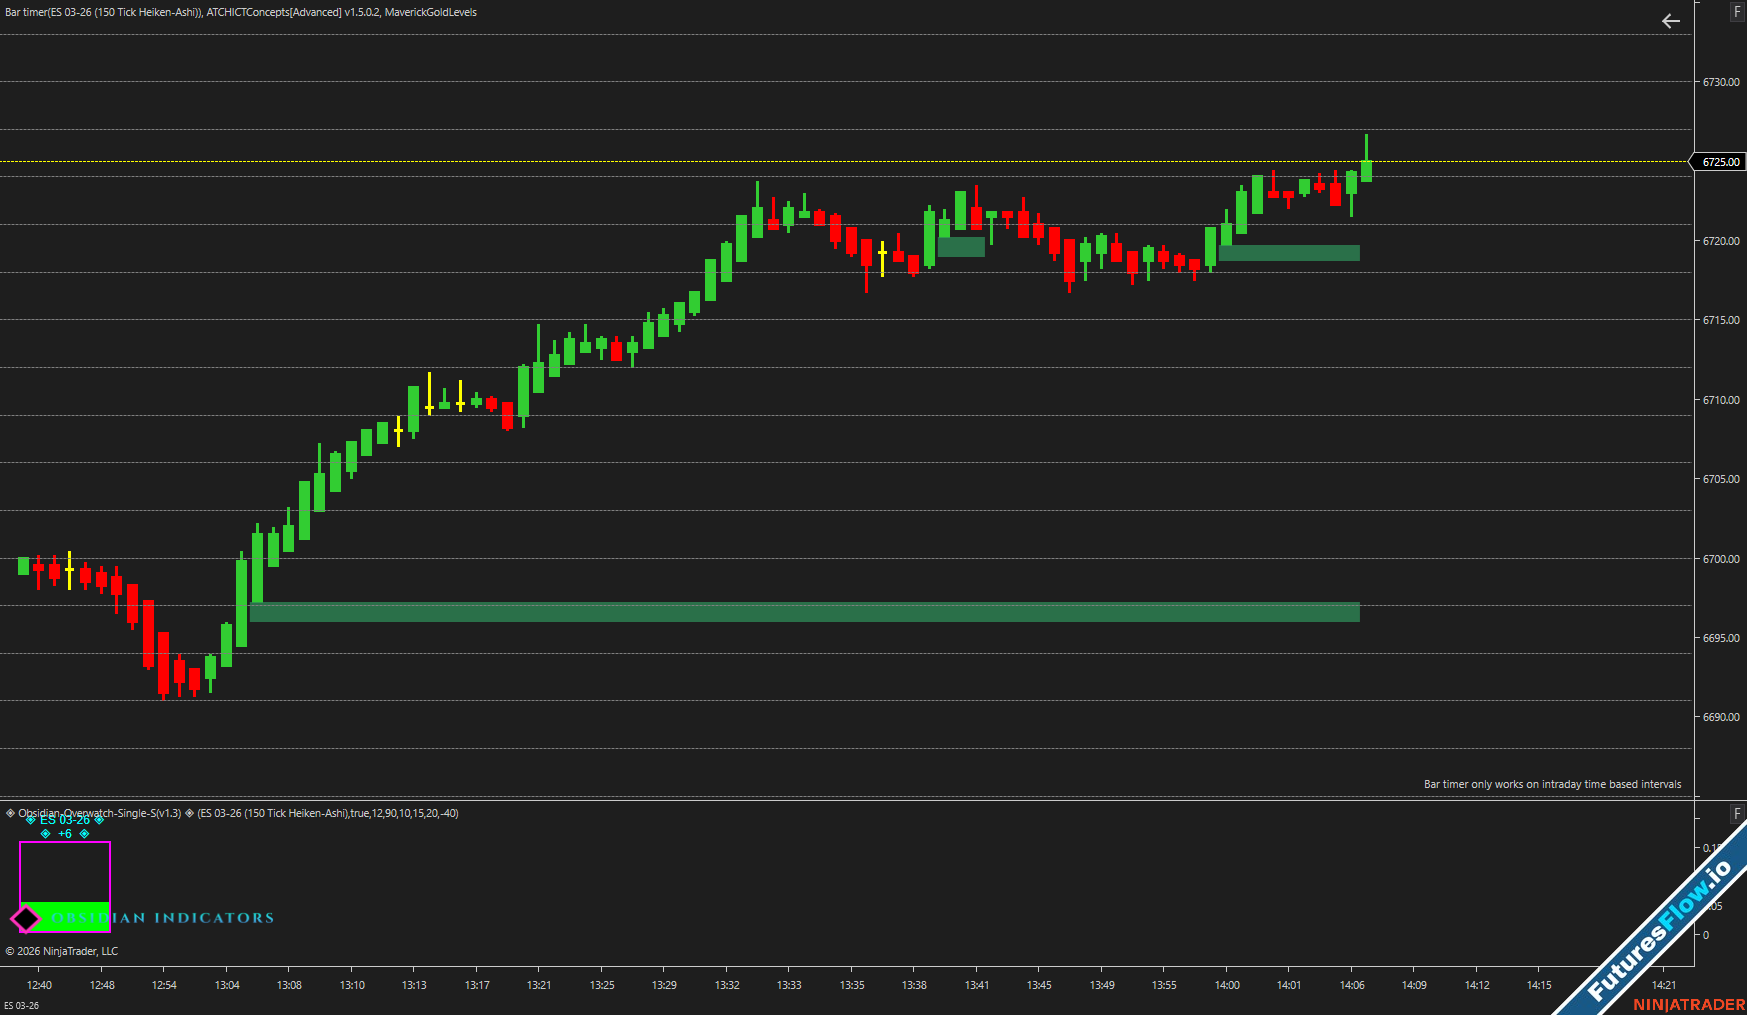Click the 6710.00 label on price axis
This screenshot has width=1747, height=1015.
[x=1720, y=400]
